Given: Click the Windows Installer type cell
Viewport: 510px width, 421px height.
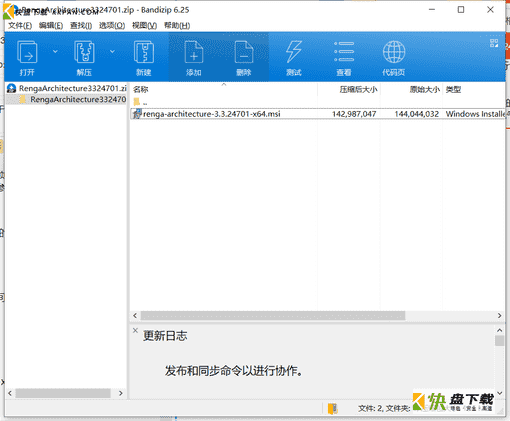Looking at the screenshot, I should [x=475, y=114].
